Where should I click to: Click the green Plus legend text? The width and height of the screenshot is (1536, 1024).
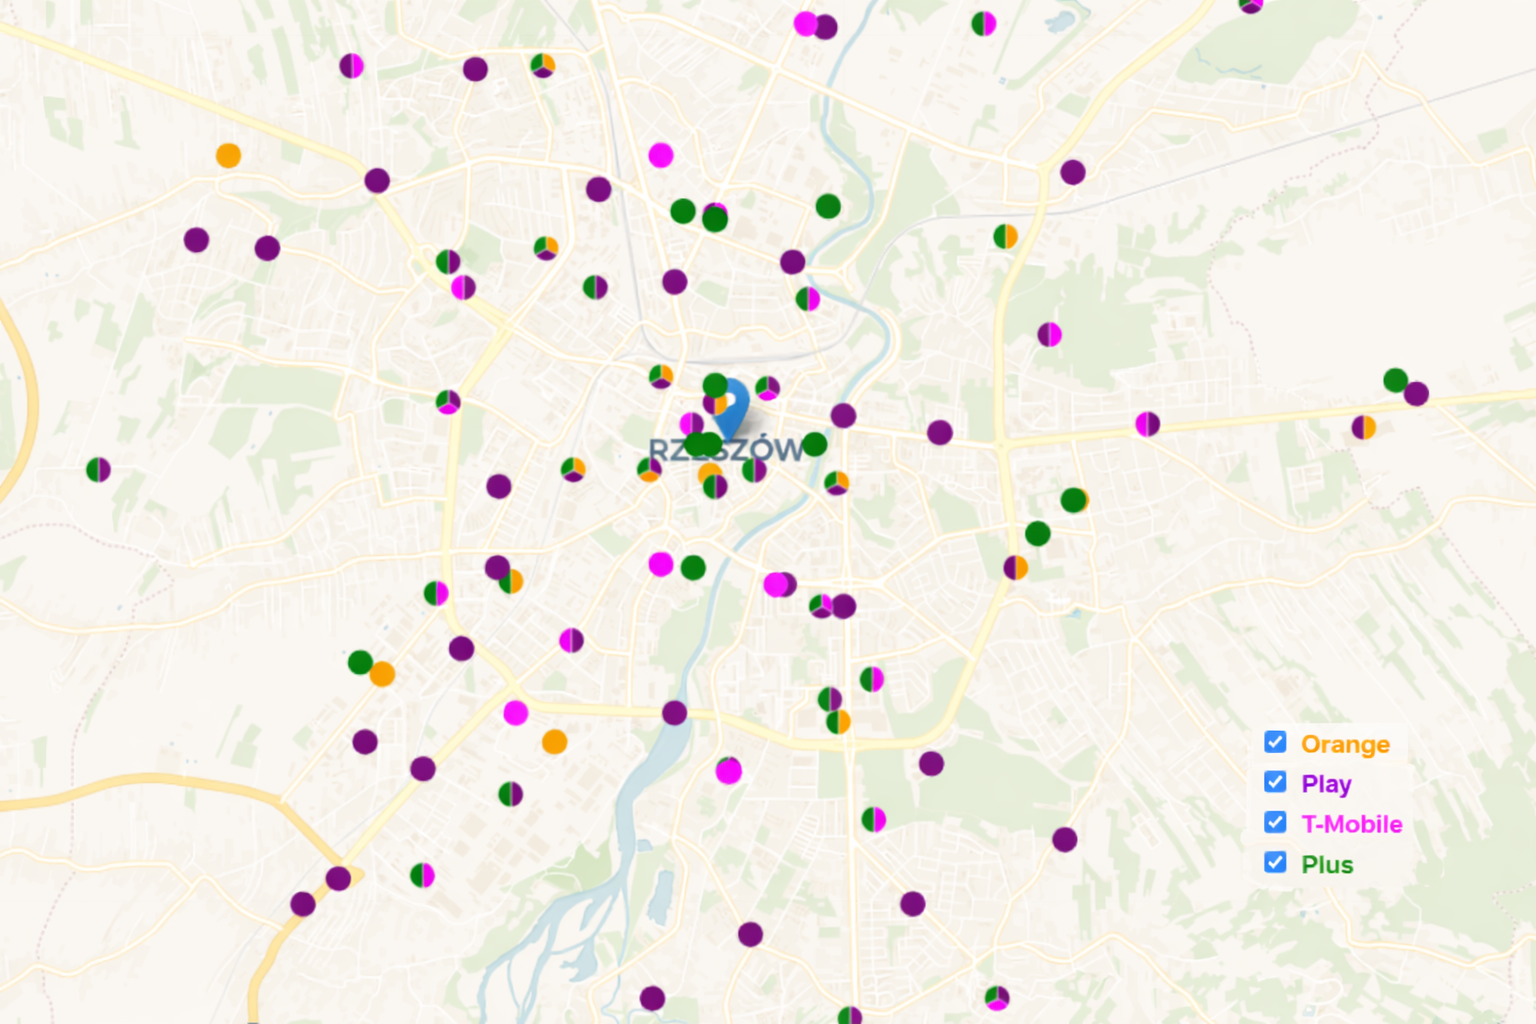[1327, 865]
